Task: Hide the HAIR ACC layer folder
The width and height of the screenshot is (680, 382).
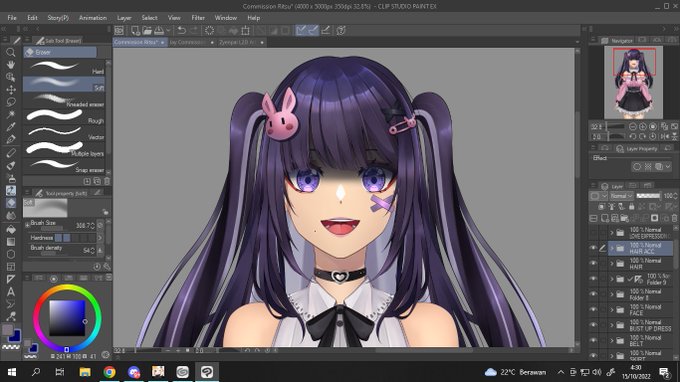Action: (x=593, y=248)
